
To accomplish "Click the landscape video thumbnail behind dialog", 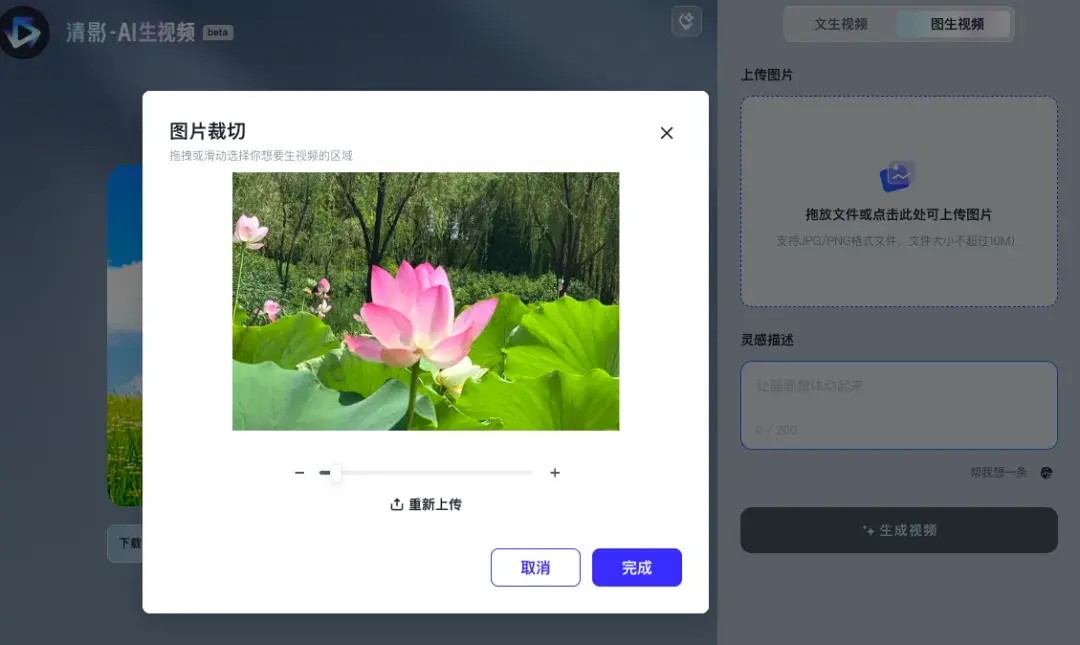I will point(125,335).
